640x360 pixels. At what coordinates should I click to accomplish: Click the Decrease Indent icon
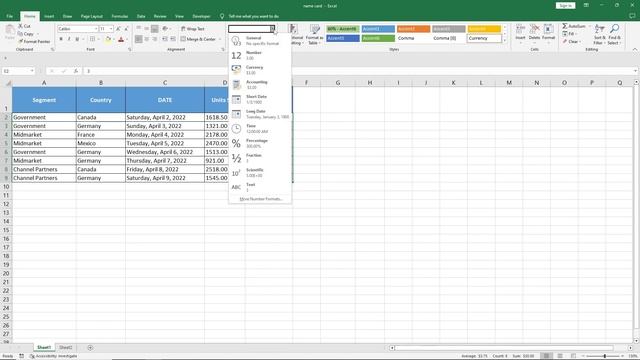[165, 39]
